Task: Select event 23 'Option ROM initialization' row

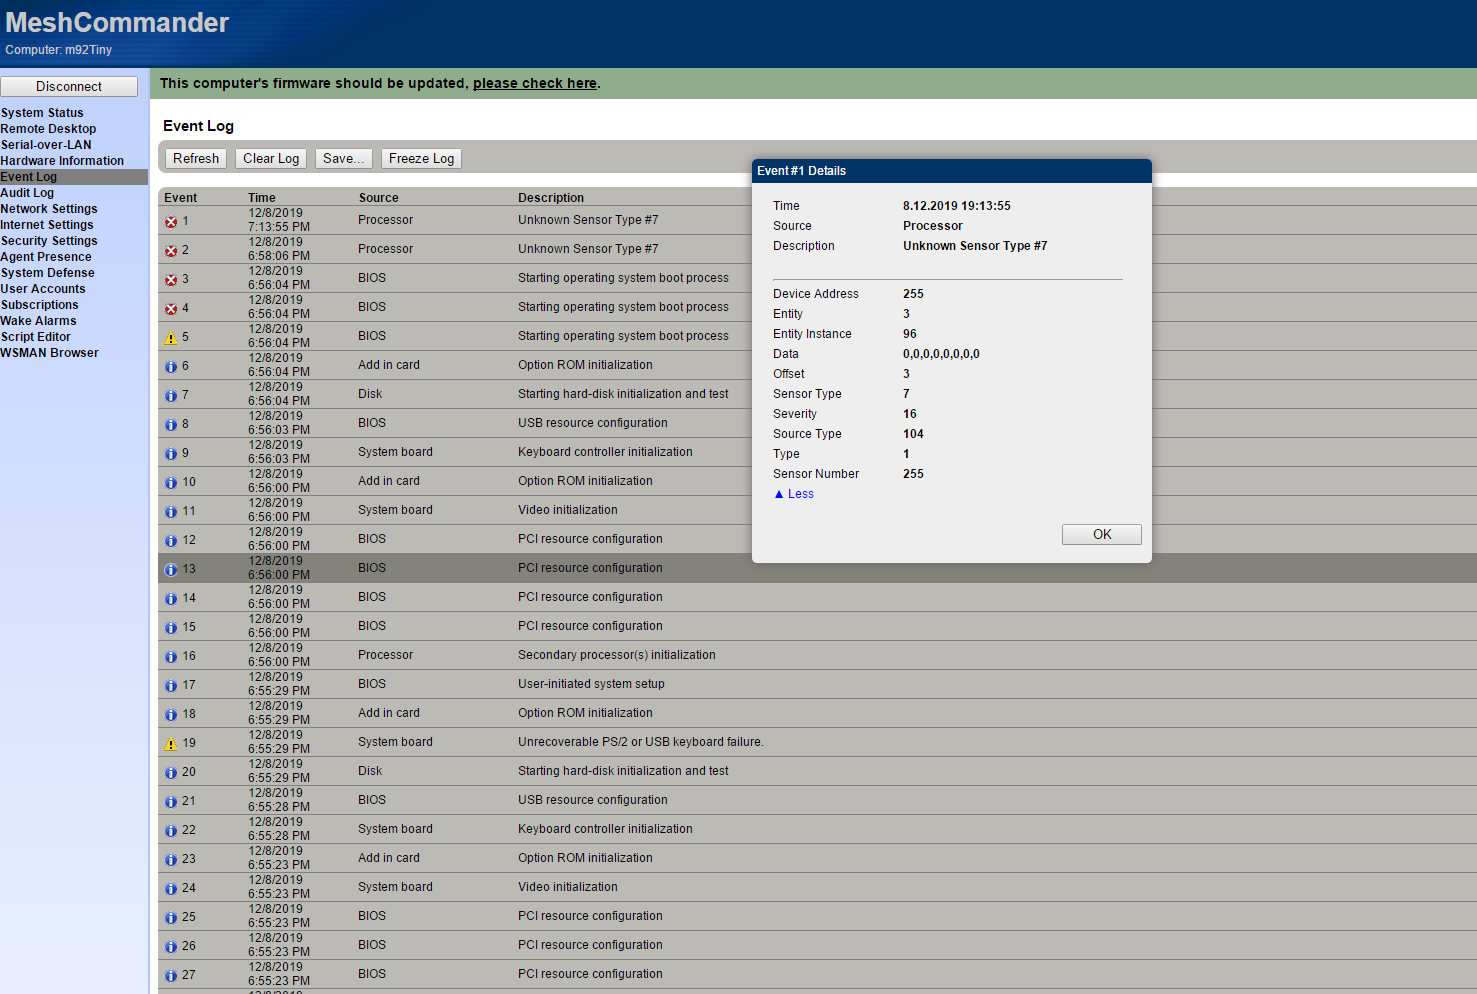Action: (817, 858)
